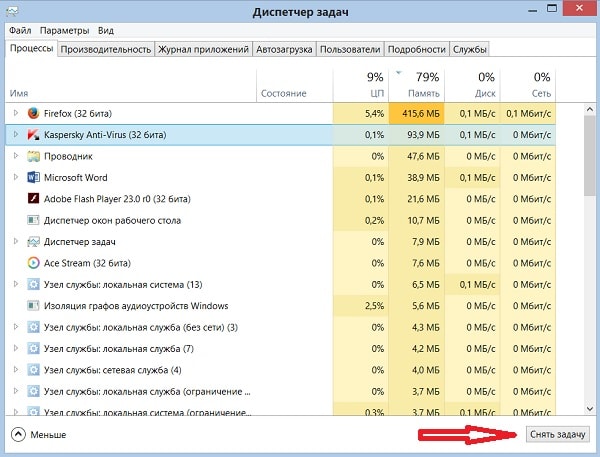
Task: Select the Диспетчер задач process icon
Action: [33, 242]
